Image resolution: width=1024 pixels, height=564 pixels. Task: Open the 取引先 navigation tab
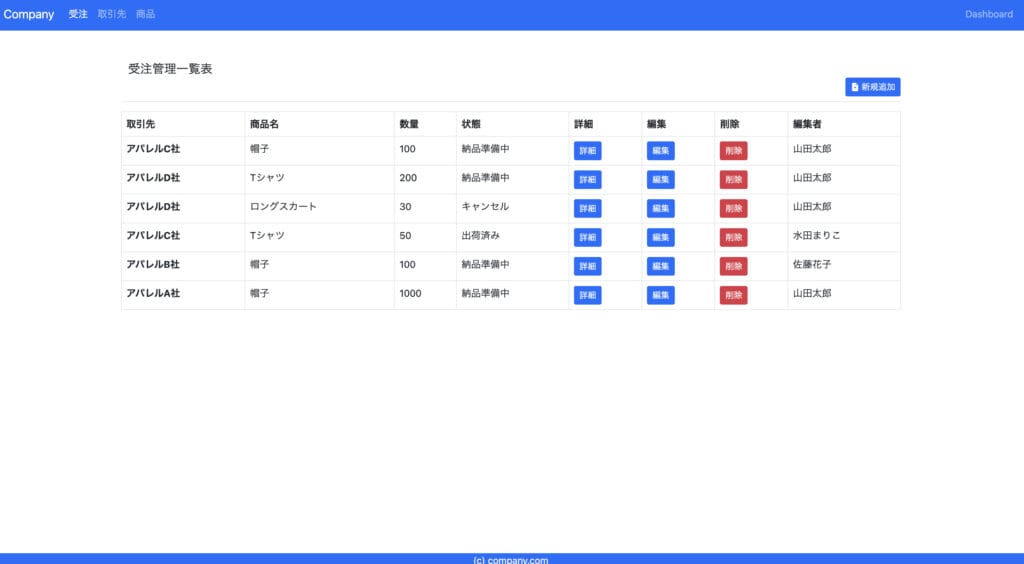point(112,14)
